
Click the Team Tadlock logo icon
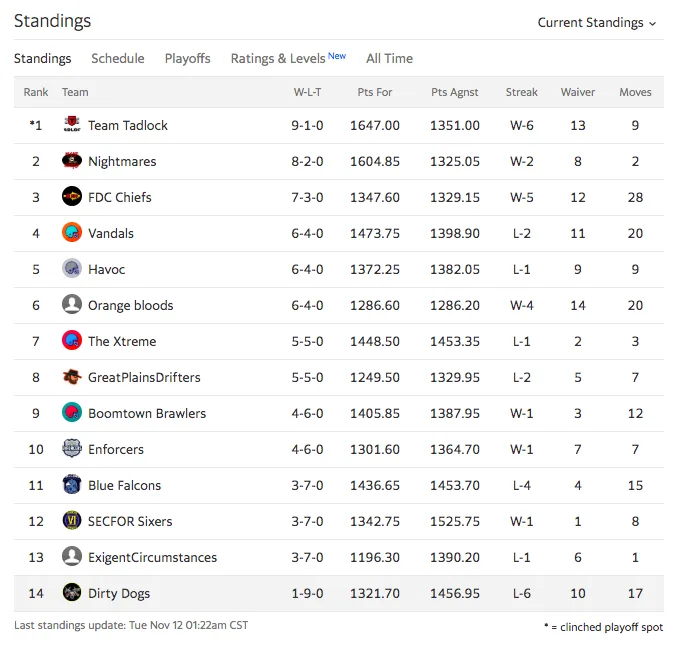[72, 125]
